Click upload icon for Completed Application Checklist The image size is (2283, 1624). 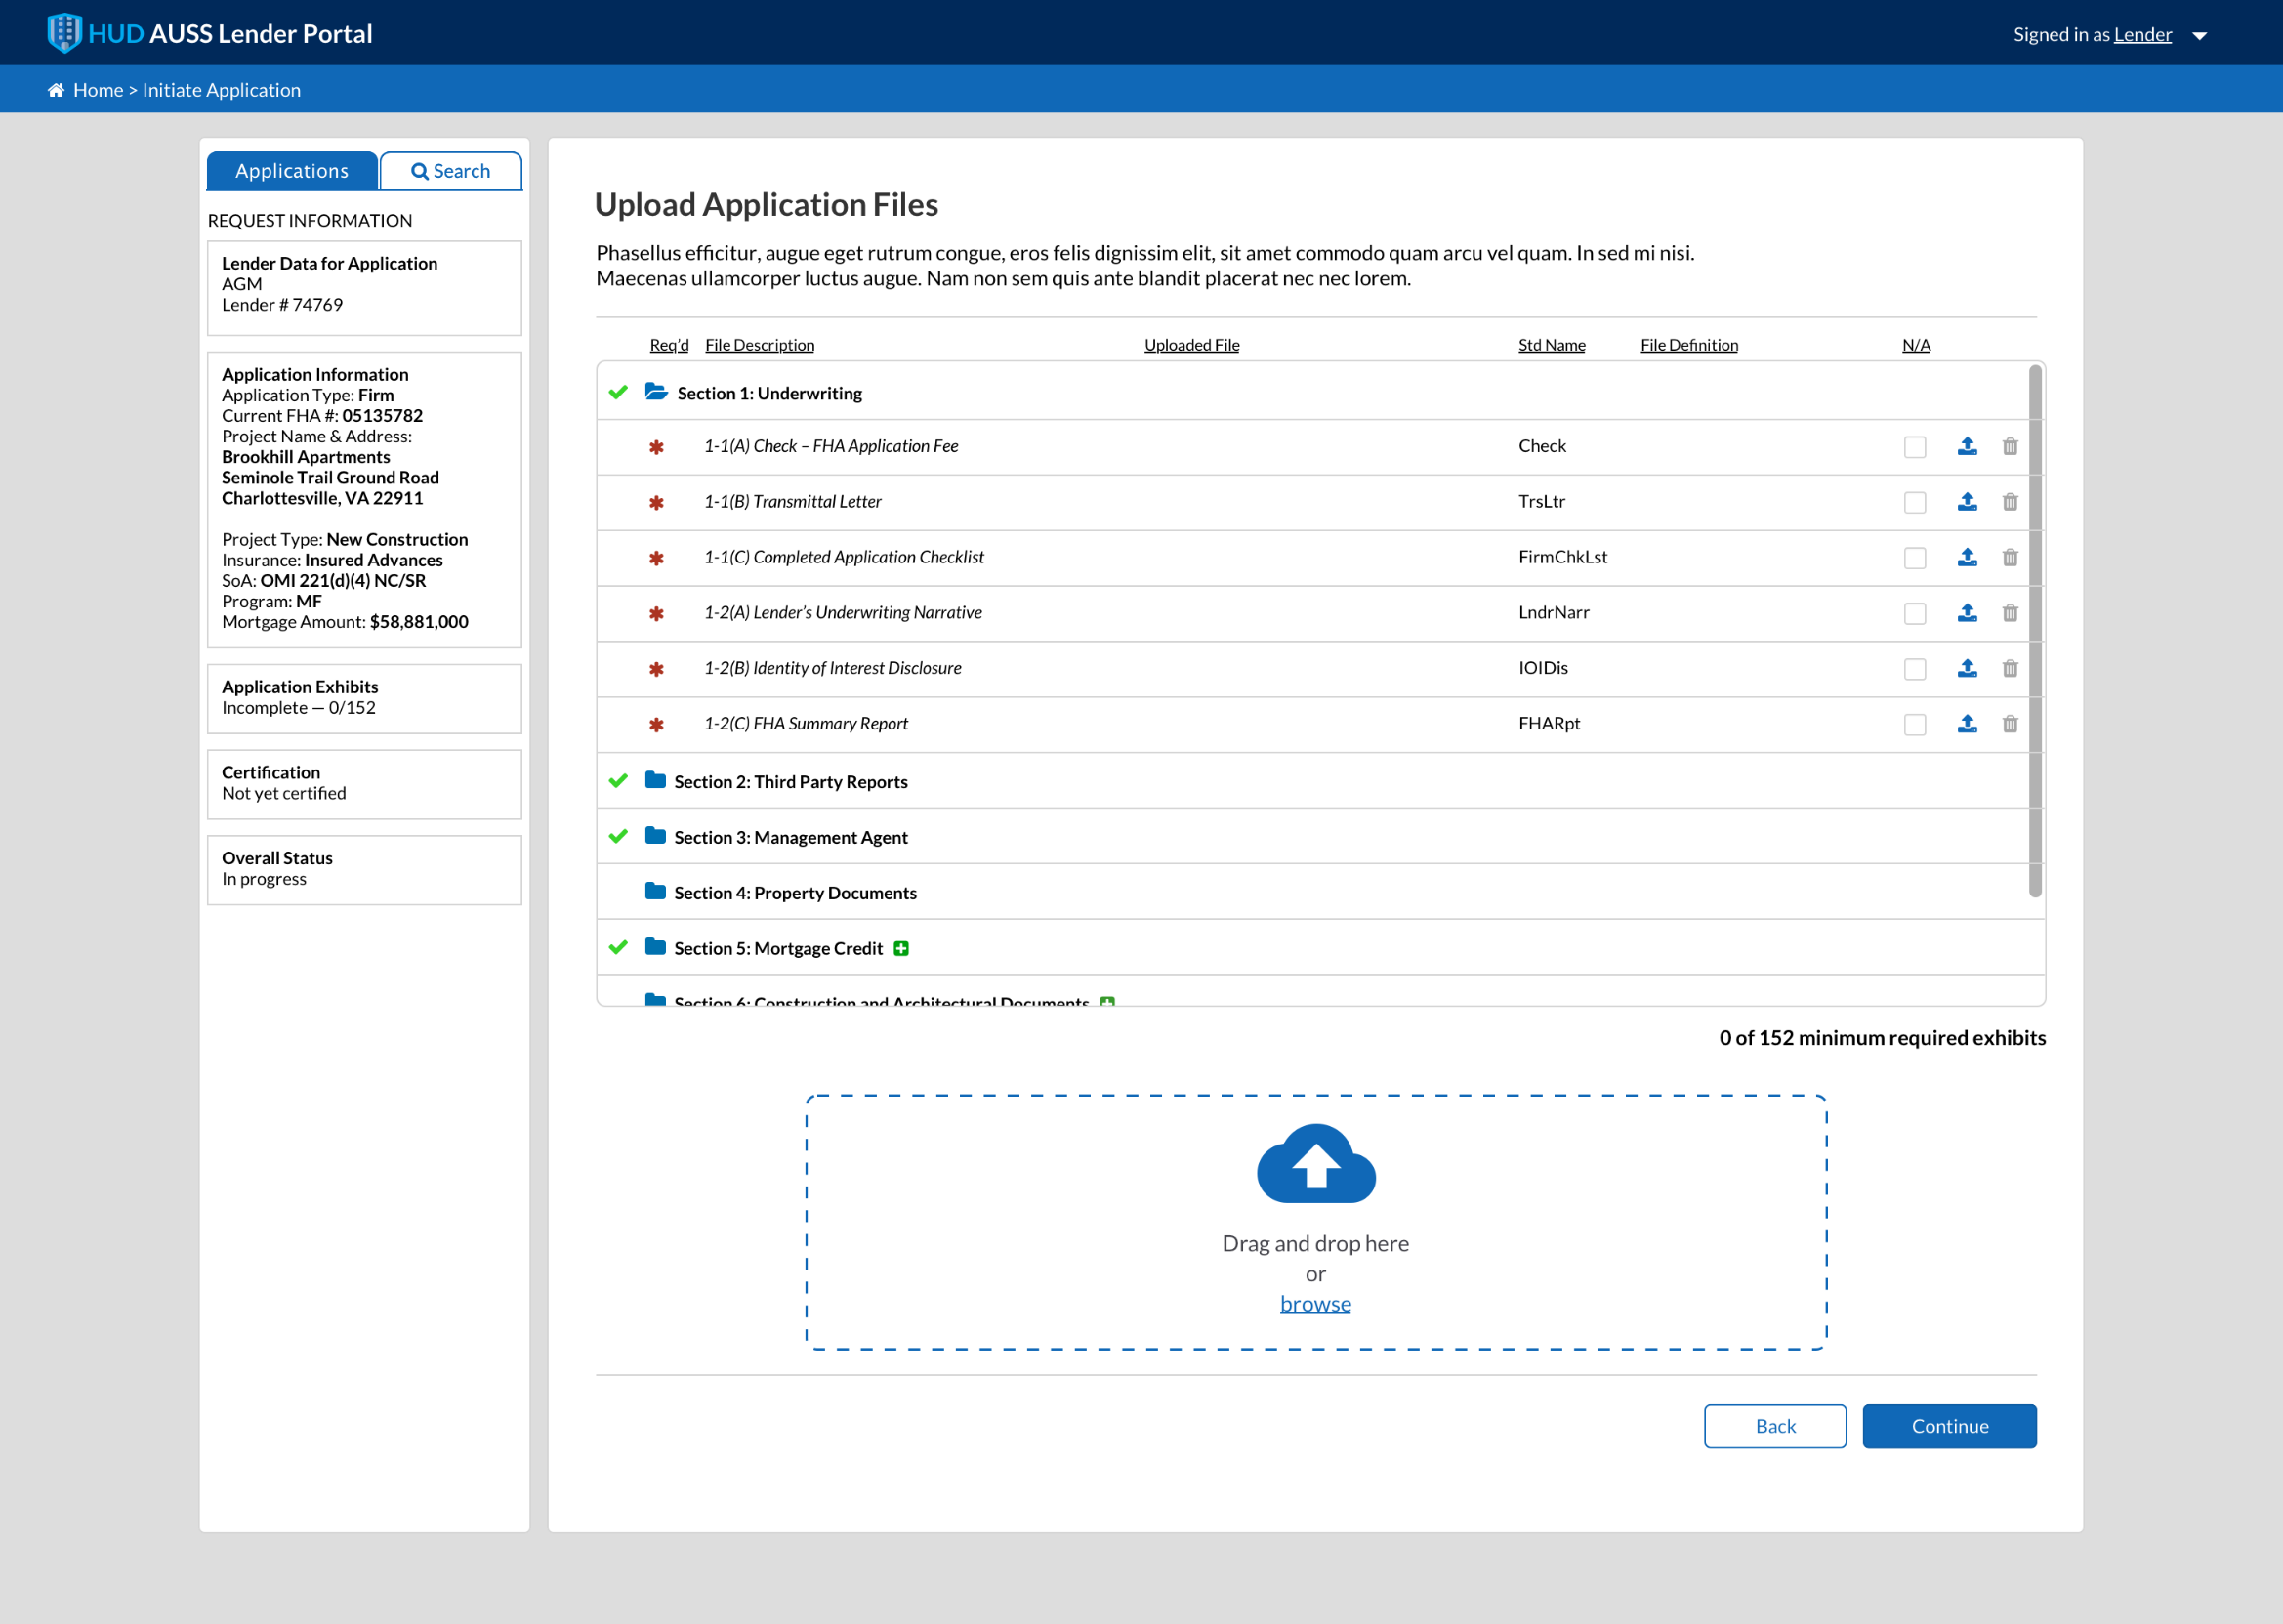[1966, 557]
